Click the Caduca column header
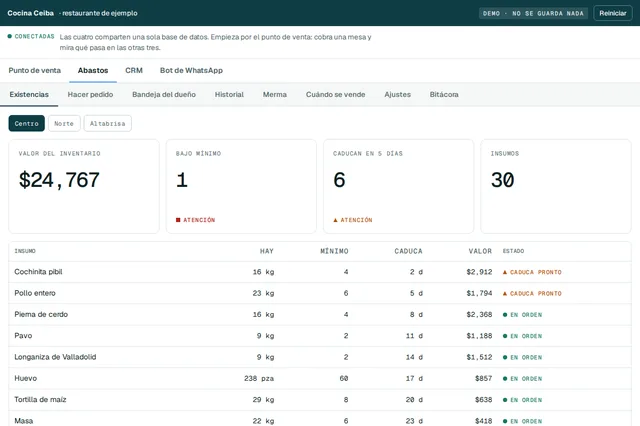Viewport: 640px width, 426px height. point(408,251)
